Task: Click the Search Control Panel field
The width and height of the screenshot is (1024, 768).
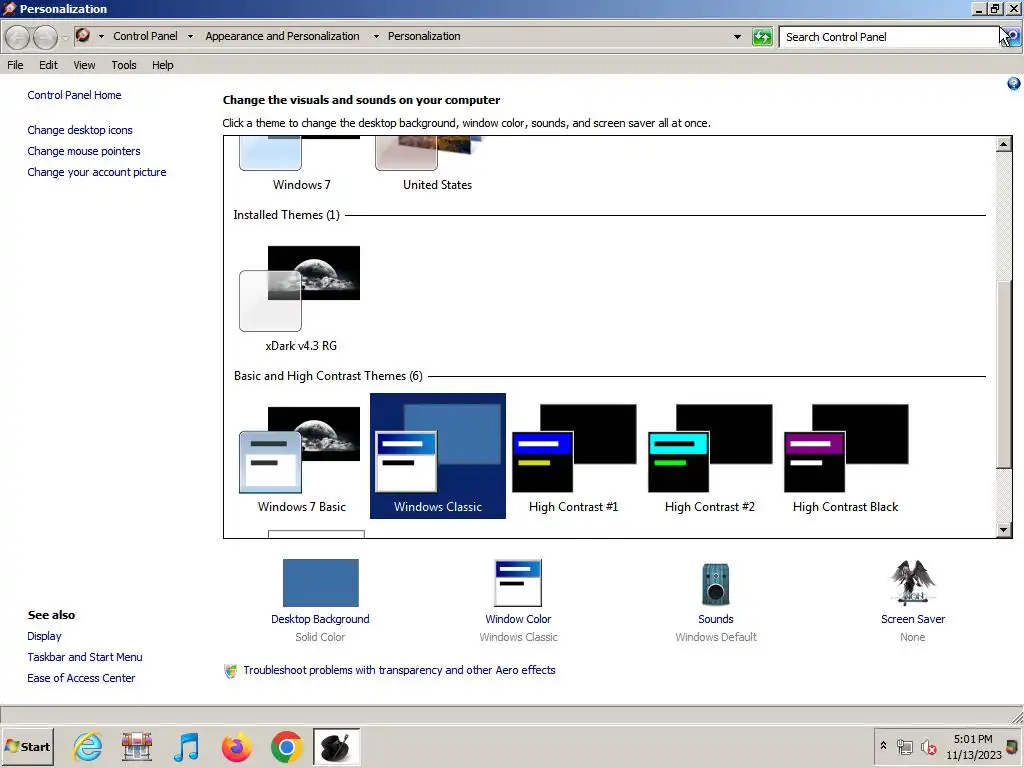Action: [x=889, y=37]
